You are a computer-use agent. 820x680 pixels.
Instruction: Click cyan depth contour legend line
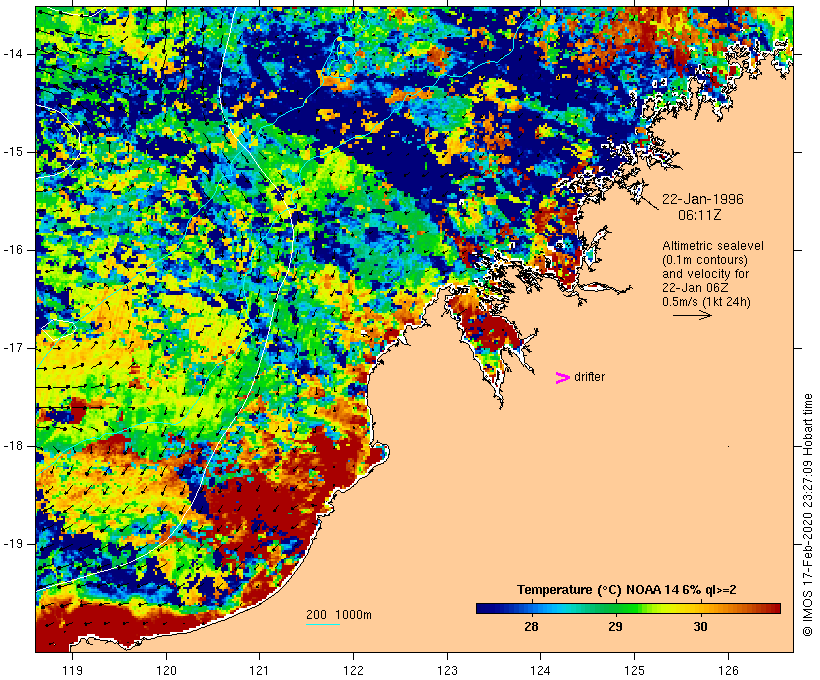point(323,624)
